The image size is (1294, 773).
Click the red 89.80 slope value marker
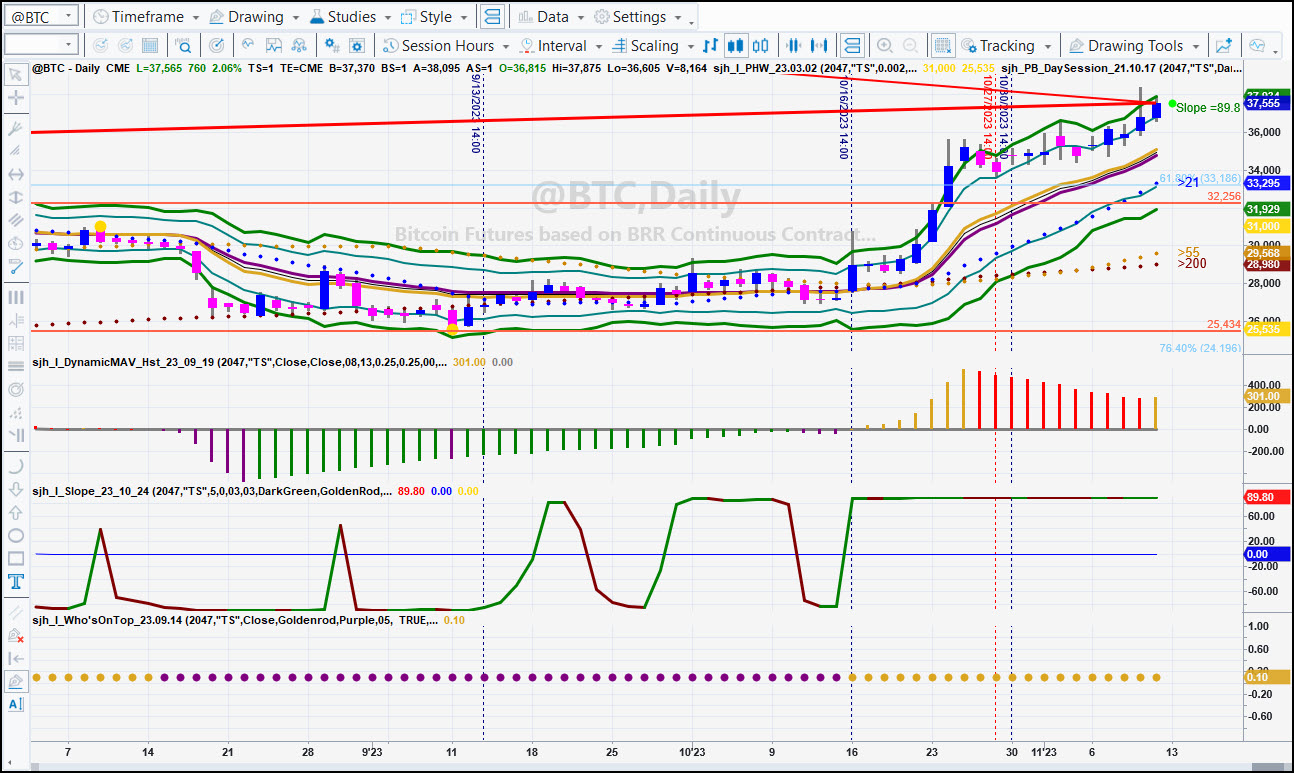click(1265, 497)
